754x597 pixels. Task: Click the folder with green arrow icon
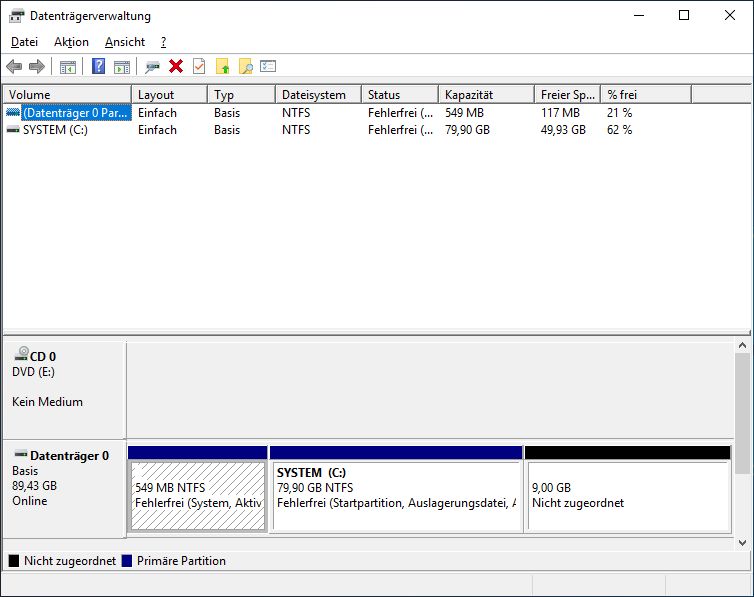(x=223, y=66)
